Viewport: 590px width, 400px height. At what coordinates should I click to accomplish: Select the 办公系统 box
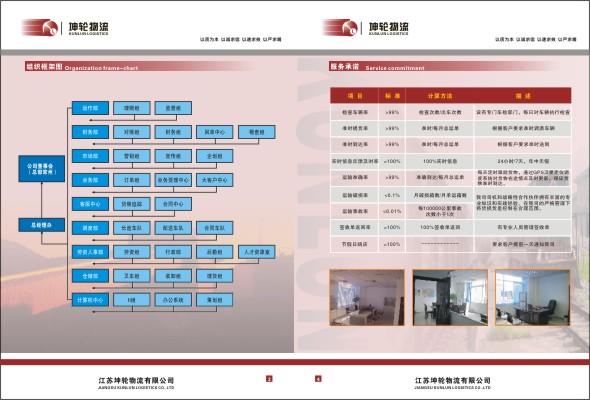(173, 300)
